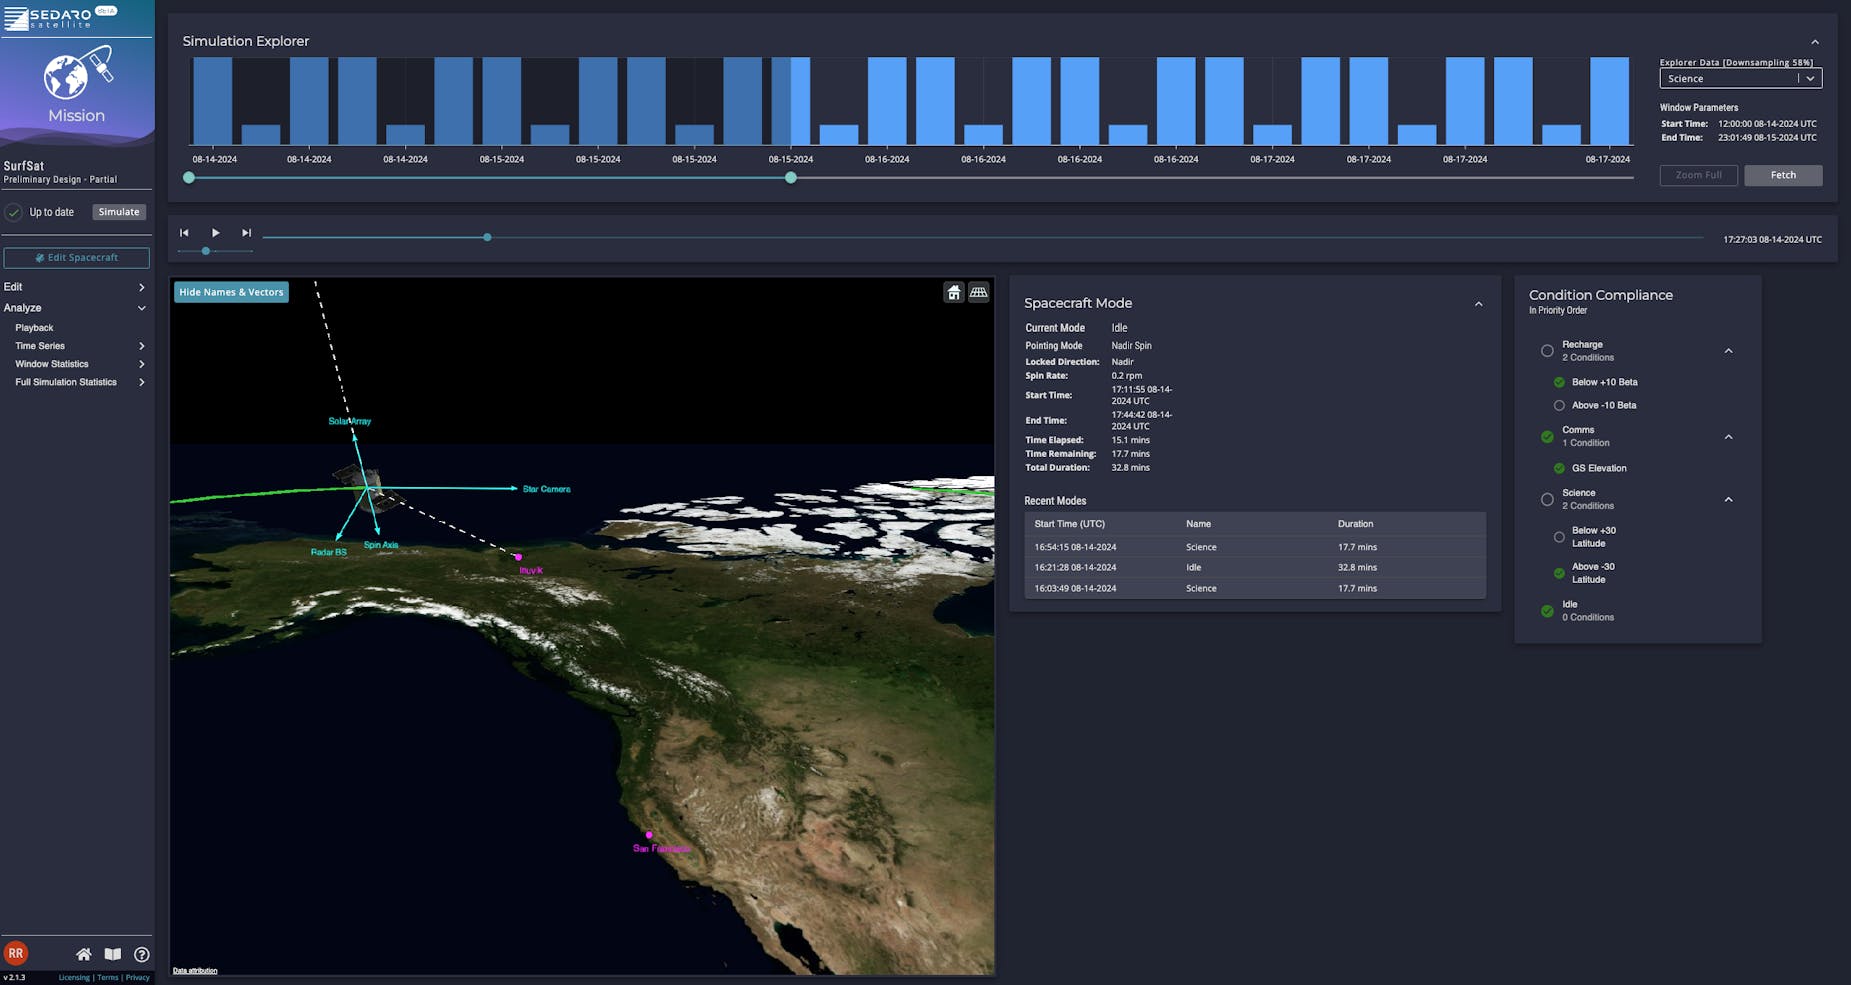
Task: Open the home view on the 3D map
Action: pyautogui.click(x=953, y=291)
